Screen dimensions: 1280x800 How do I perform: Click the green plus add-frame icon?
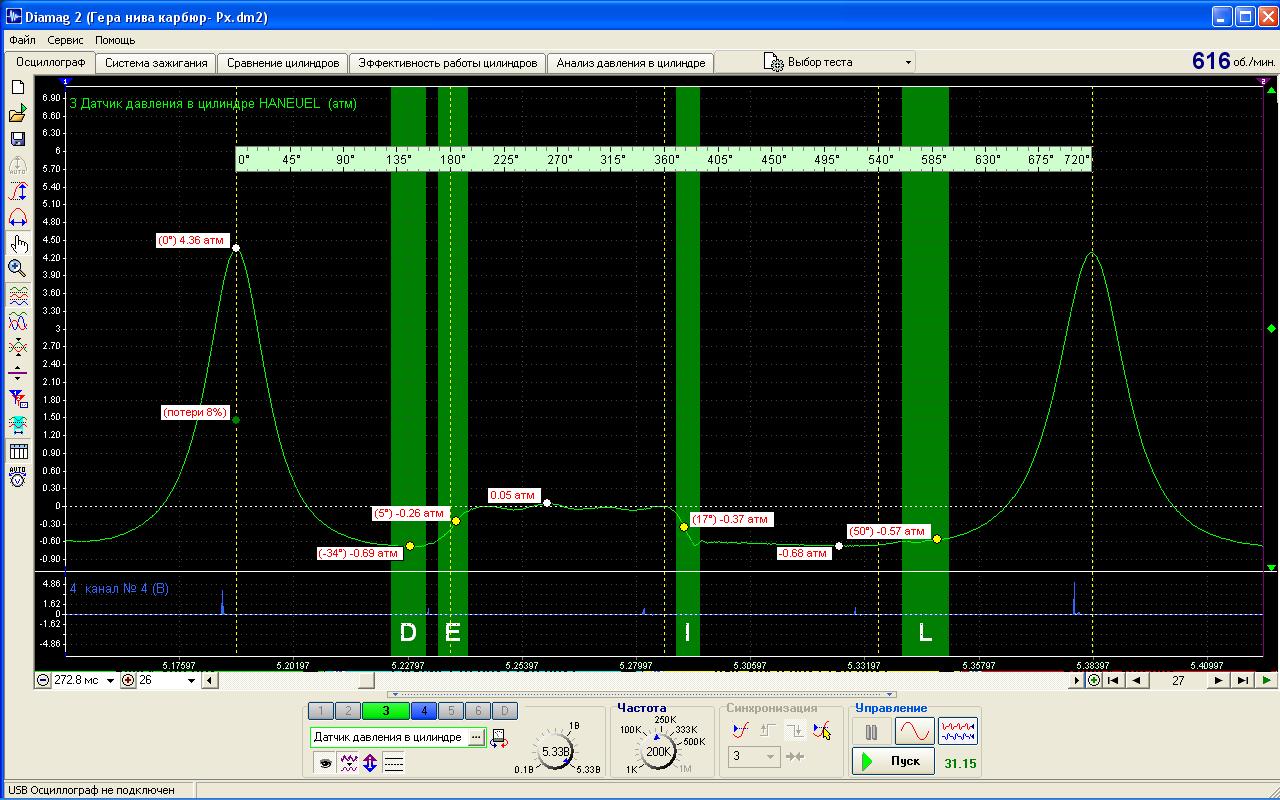pyautogui.click(x=1094, y=680)
